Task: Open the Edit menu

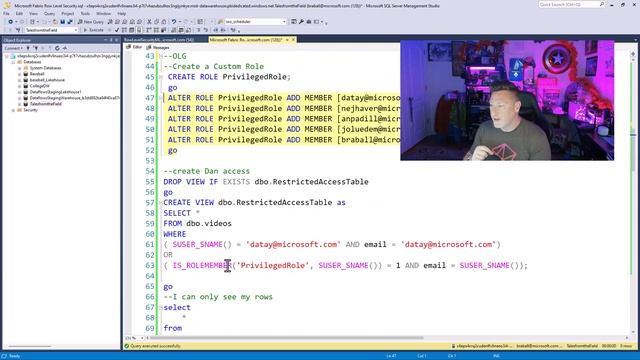Action: (x=19, y=13)
